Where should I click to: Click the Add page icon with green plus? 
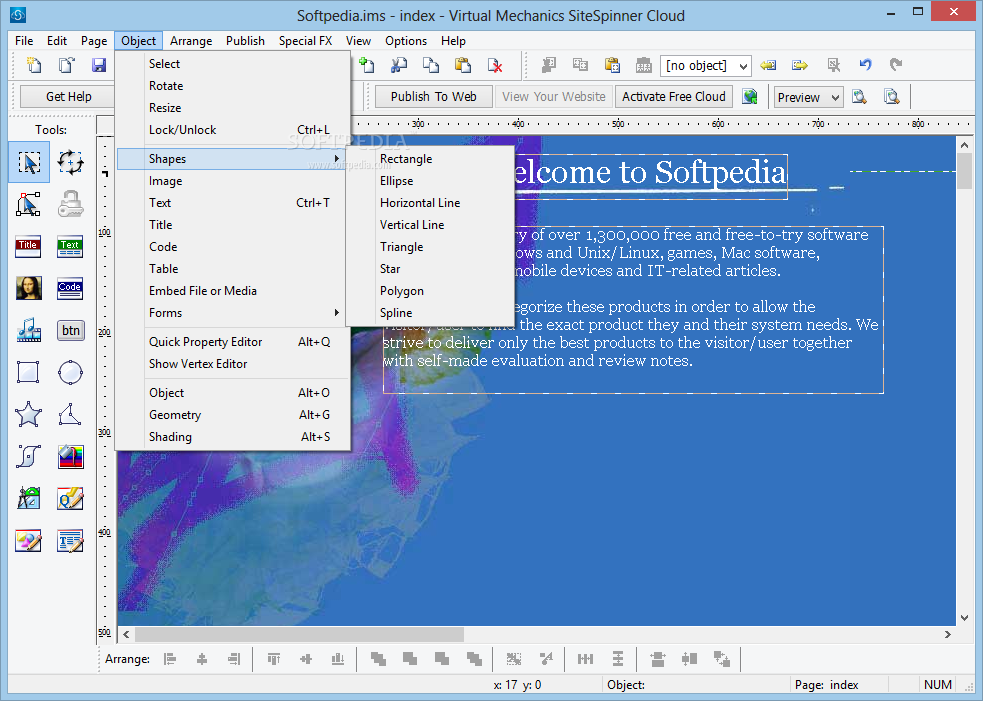(367, 65)
